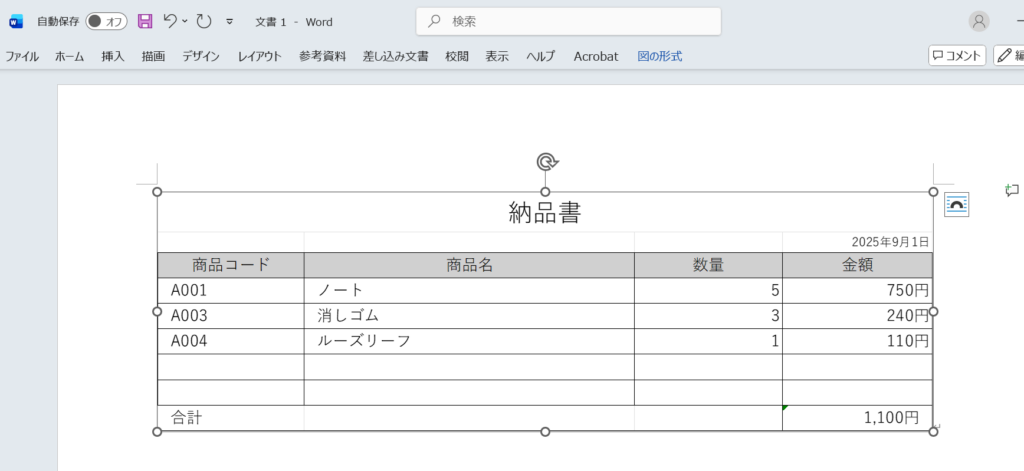The height and width of the screenshot is (471, 1024).
Task: Open the ファイル tab
Action: pyautogui.click(x=22, y=56)
